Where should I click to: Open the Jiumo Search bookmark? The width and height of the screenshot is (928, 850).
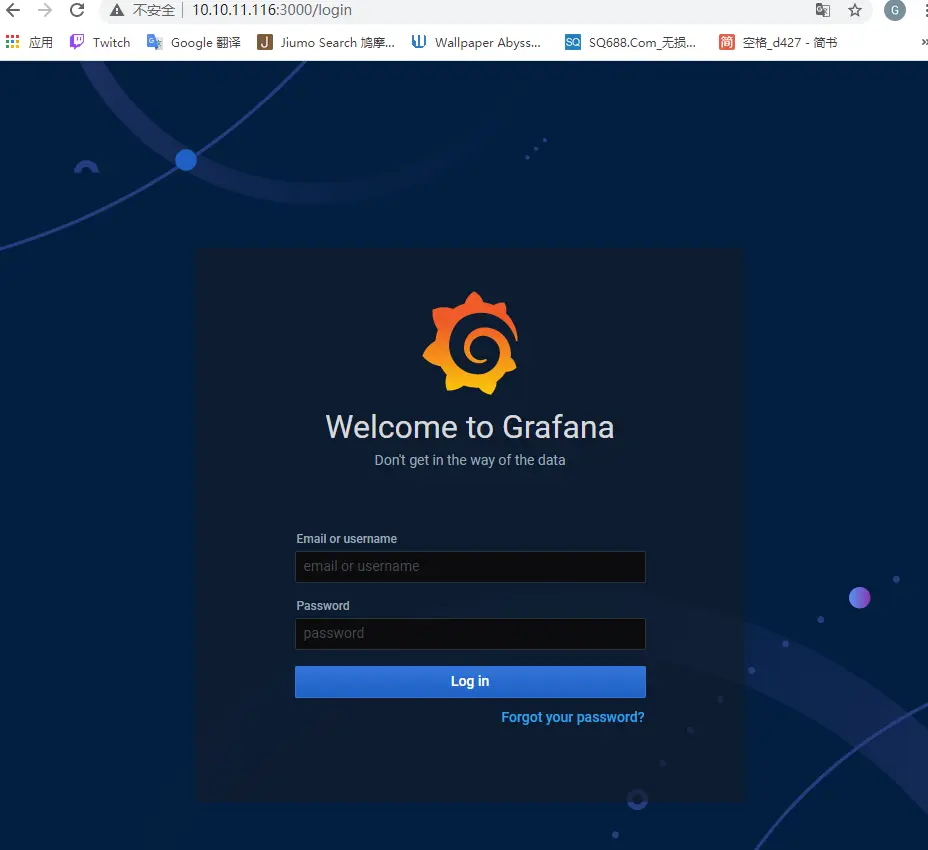click(x=326, y=42)
